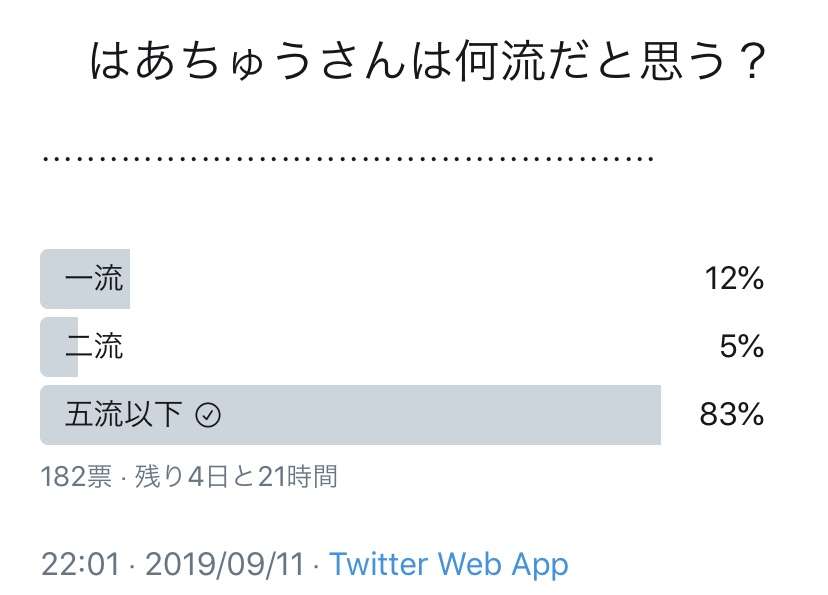Viewport: 828px width, 595px height.
Task: Click the gray 一流 progress bar fill
Action: 85,279
